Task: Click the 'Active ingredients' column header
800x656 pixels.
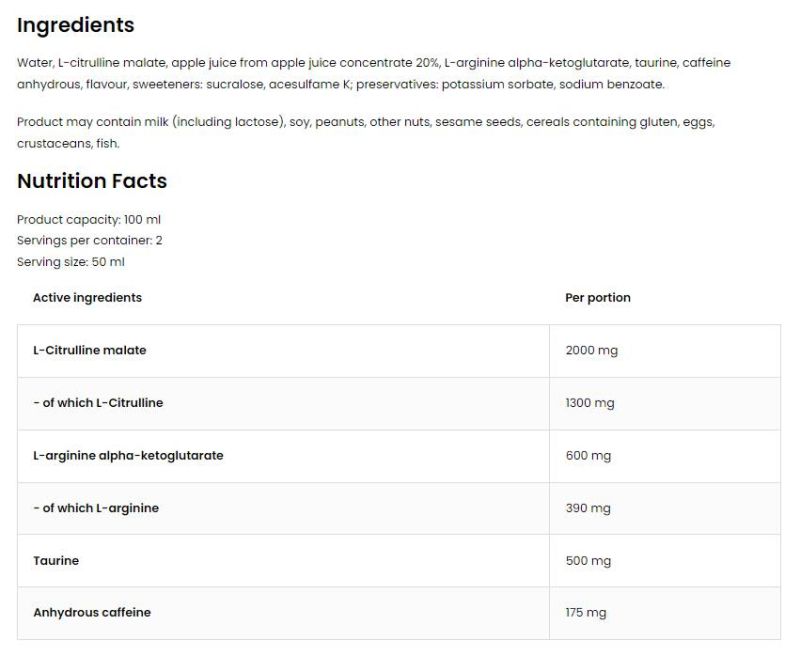Action: 87,297
